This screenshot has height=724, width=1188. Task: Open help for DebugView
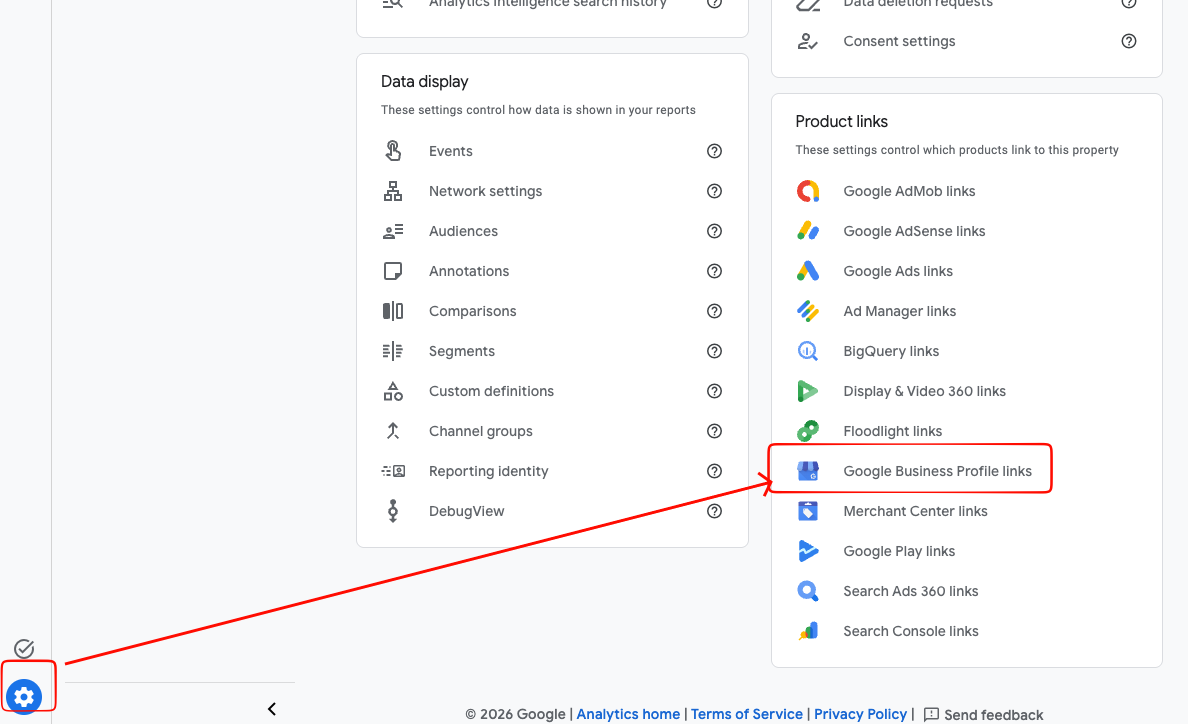tap(714, 511)
